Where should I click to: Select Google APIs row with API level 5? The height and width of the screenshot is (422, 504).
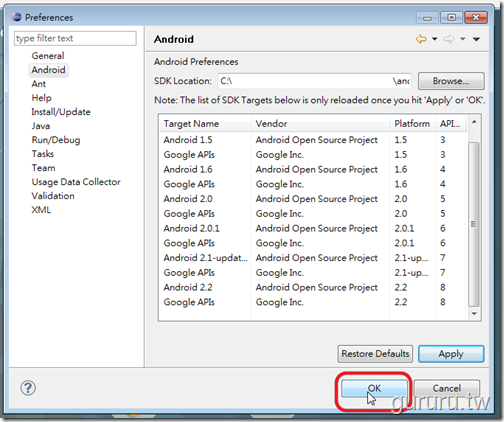pos(313,213)
